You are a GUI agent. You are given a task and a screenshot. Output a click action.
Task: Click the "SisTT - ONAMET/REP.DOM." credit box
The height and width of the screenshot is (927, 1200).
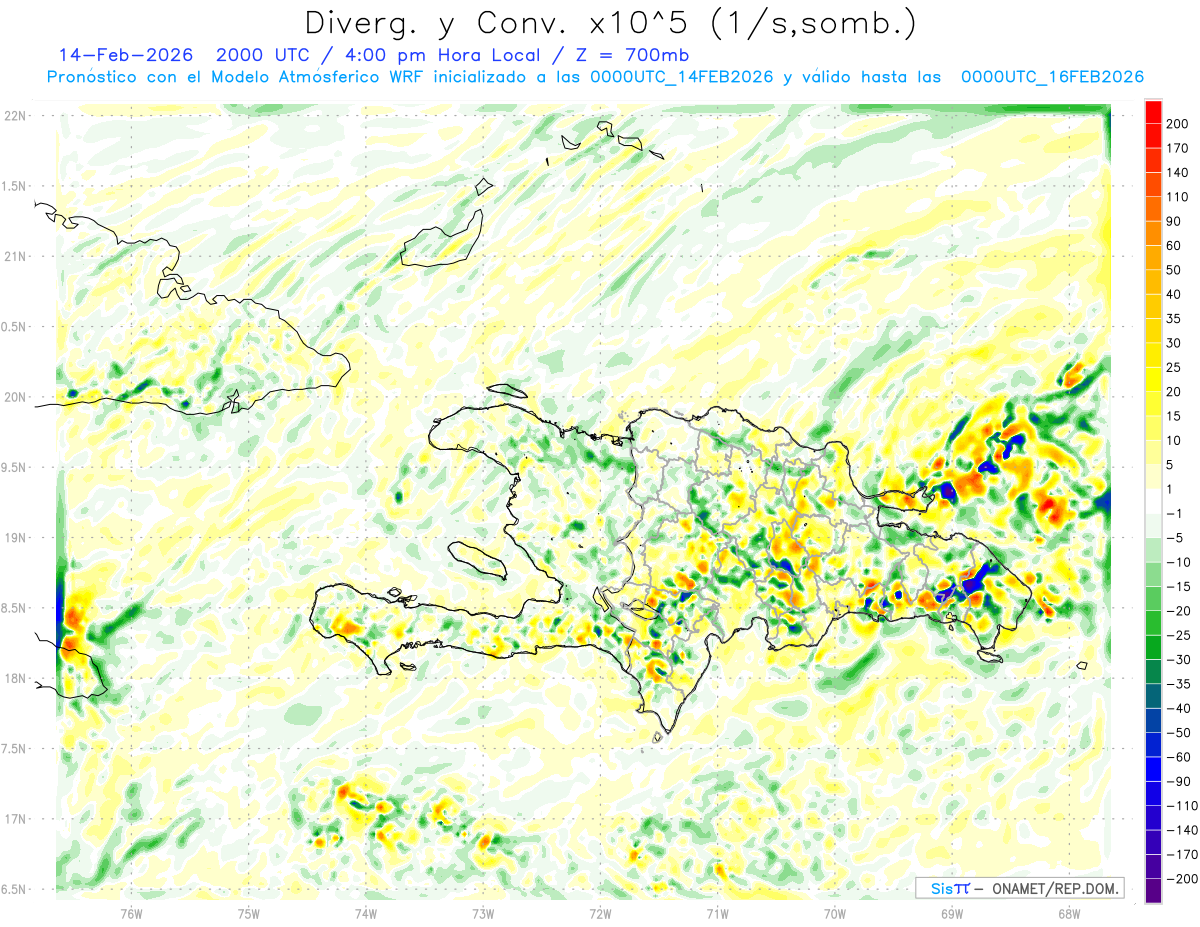click(x=1019, y=888)
